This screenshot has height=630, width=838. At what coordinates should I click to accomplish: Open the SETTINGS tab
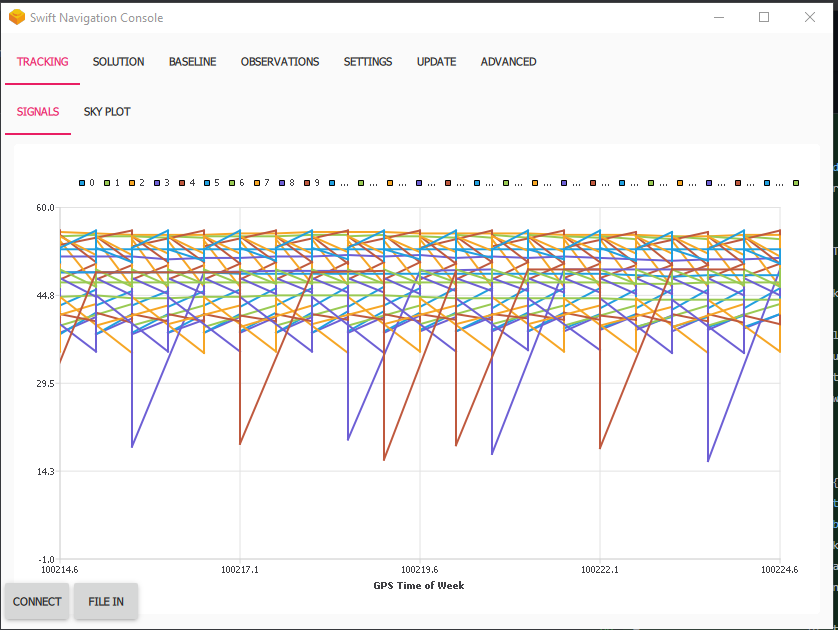click(x=368, y=62)
